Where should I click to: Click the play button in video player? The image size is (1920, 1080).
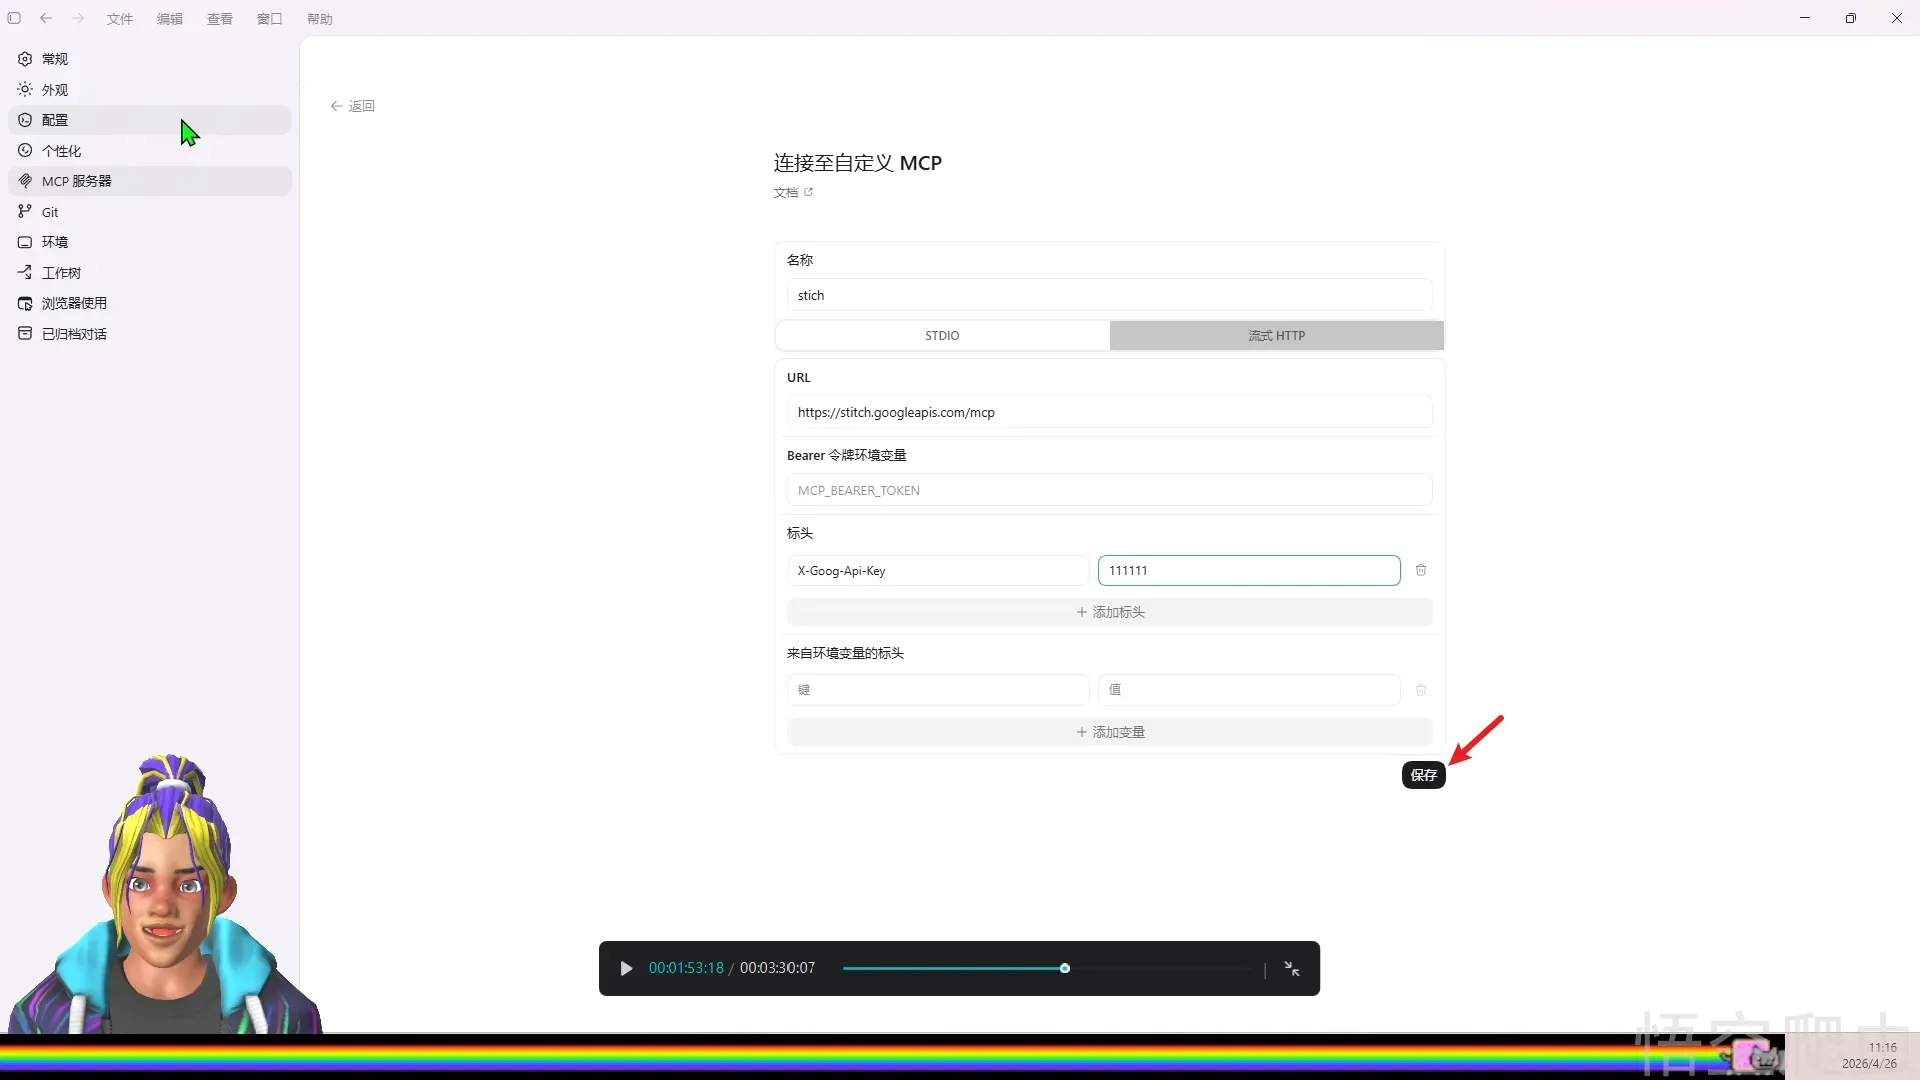pyautogui.click(x=626, y=968)
